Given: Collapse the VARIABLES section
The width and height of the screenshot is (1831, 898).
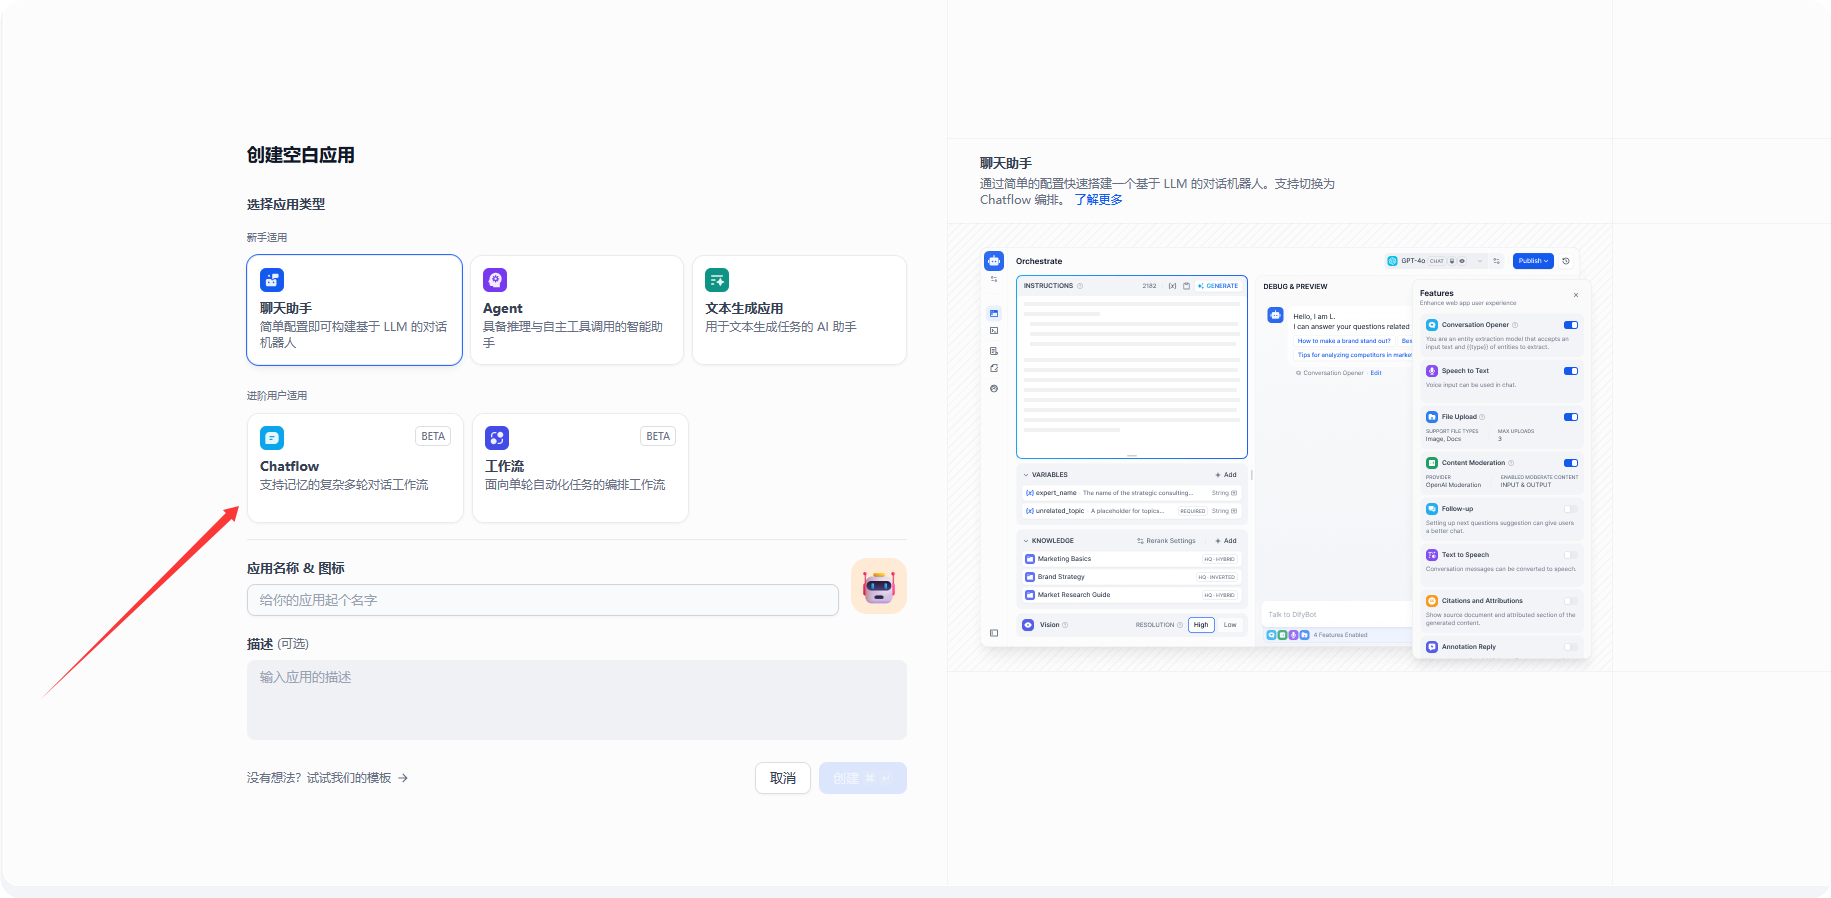Looking at the screenshot, I should (1026, 475).
